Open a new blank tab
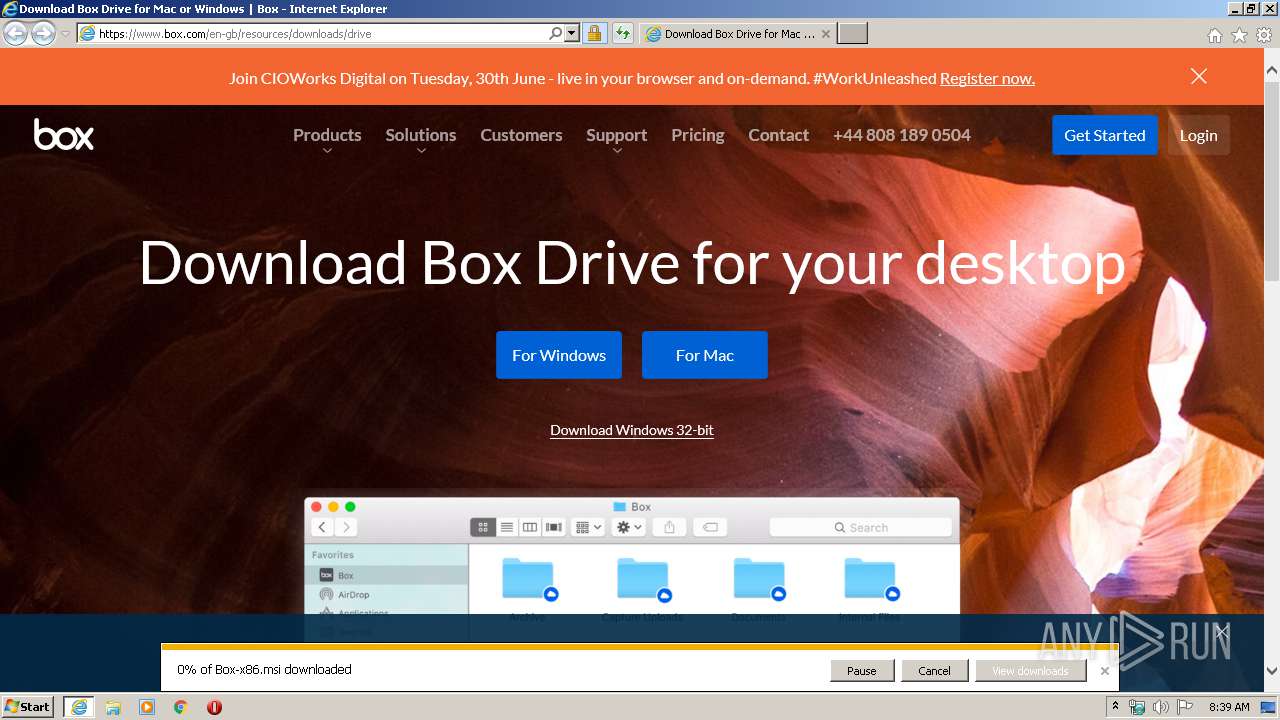The height and width of the screenshot is (720, 1280). 852,34
